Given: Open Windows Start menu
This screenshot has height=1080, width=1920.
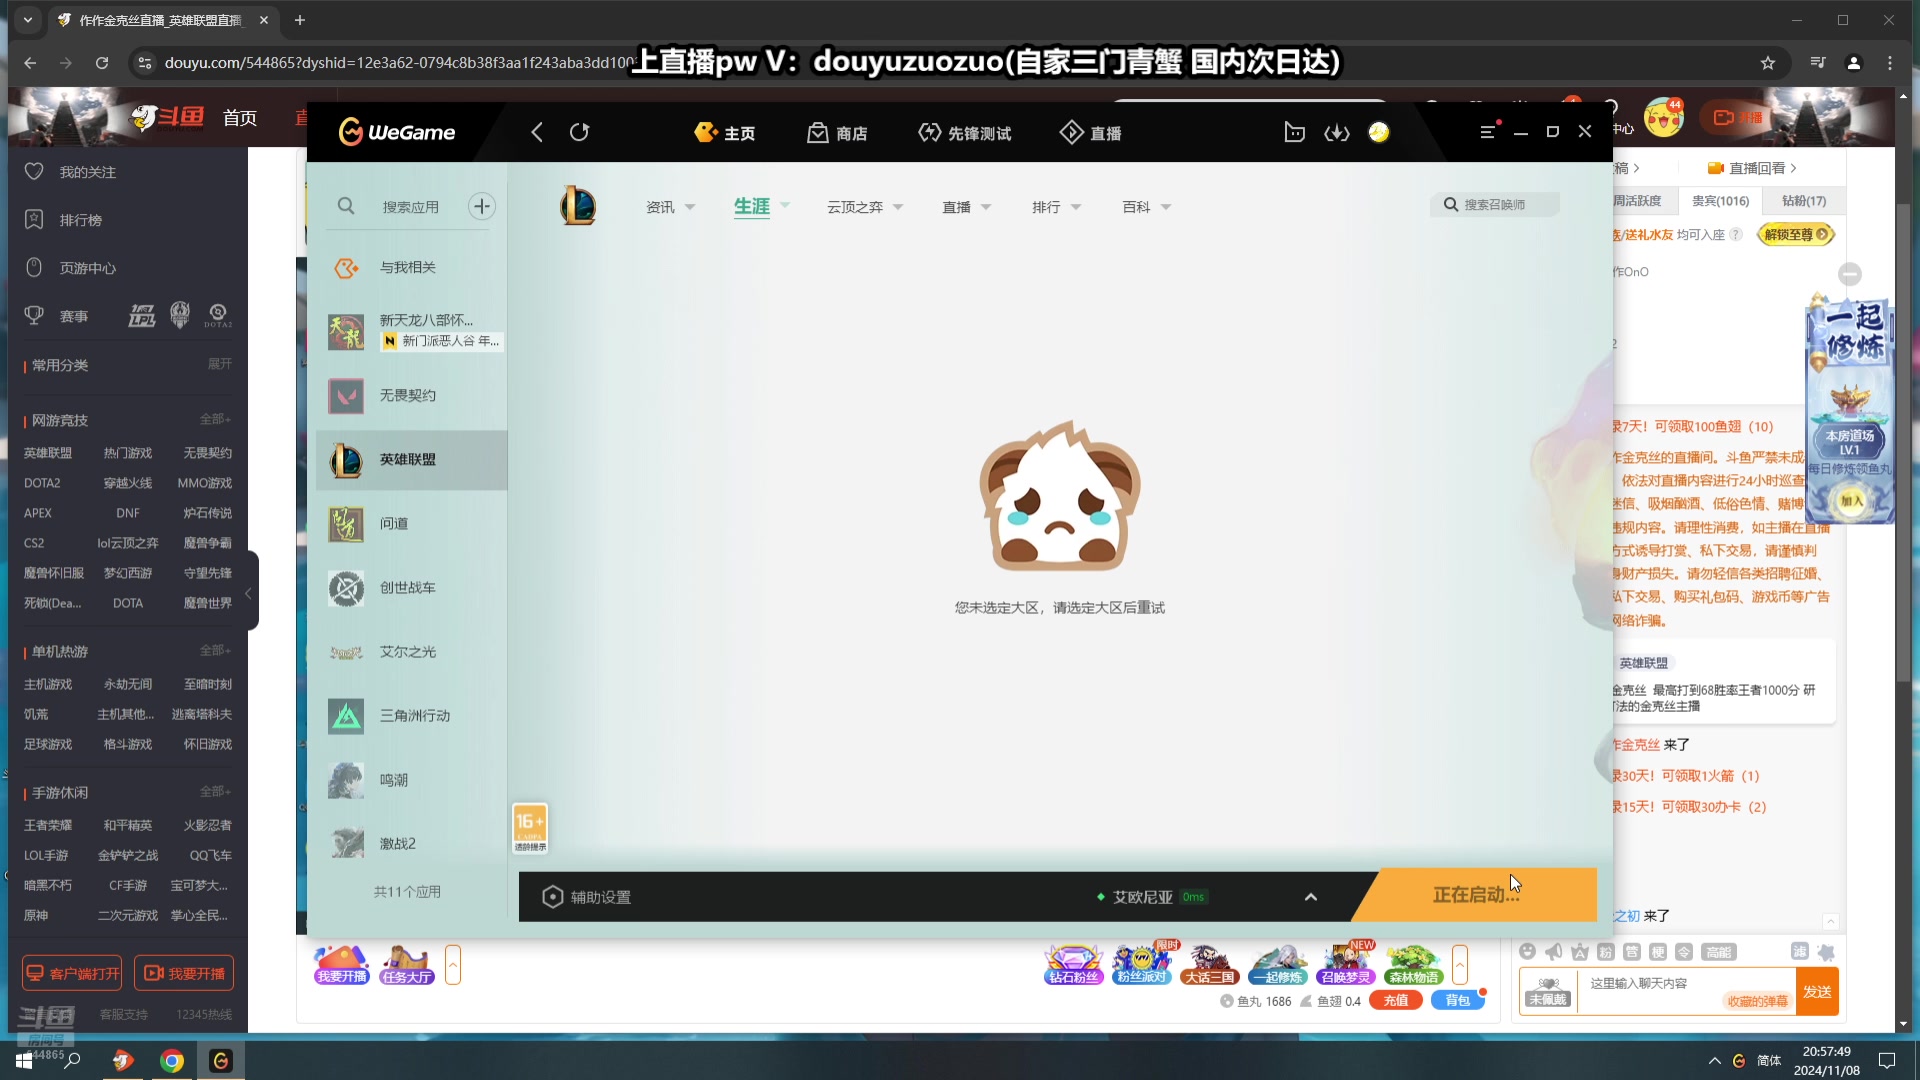Looking at the screenshot, I should coord(24,1061).
